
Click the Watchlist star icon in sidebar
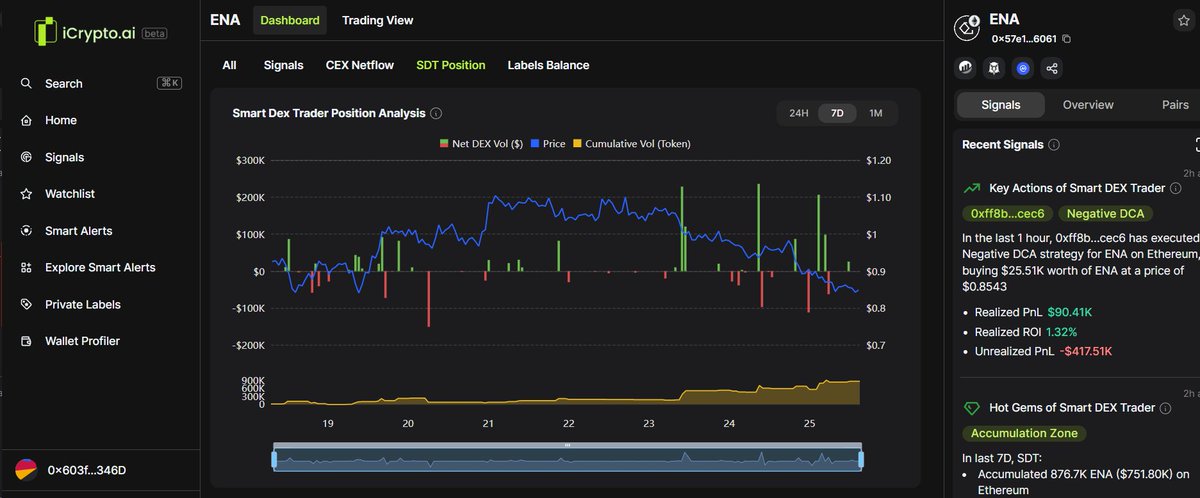pyautogui.click(x=27, y=194)
